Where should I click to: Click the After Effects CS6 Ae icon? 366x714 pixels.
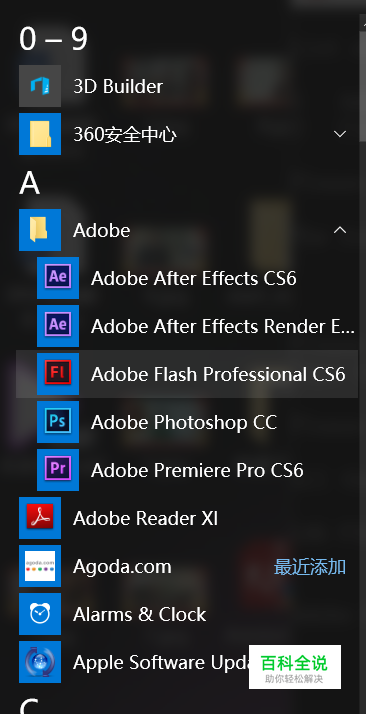coord(58,278)
